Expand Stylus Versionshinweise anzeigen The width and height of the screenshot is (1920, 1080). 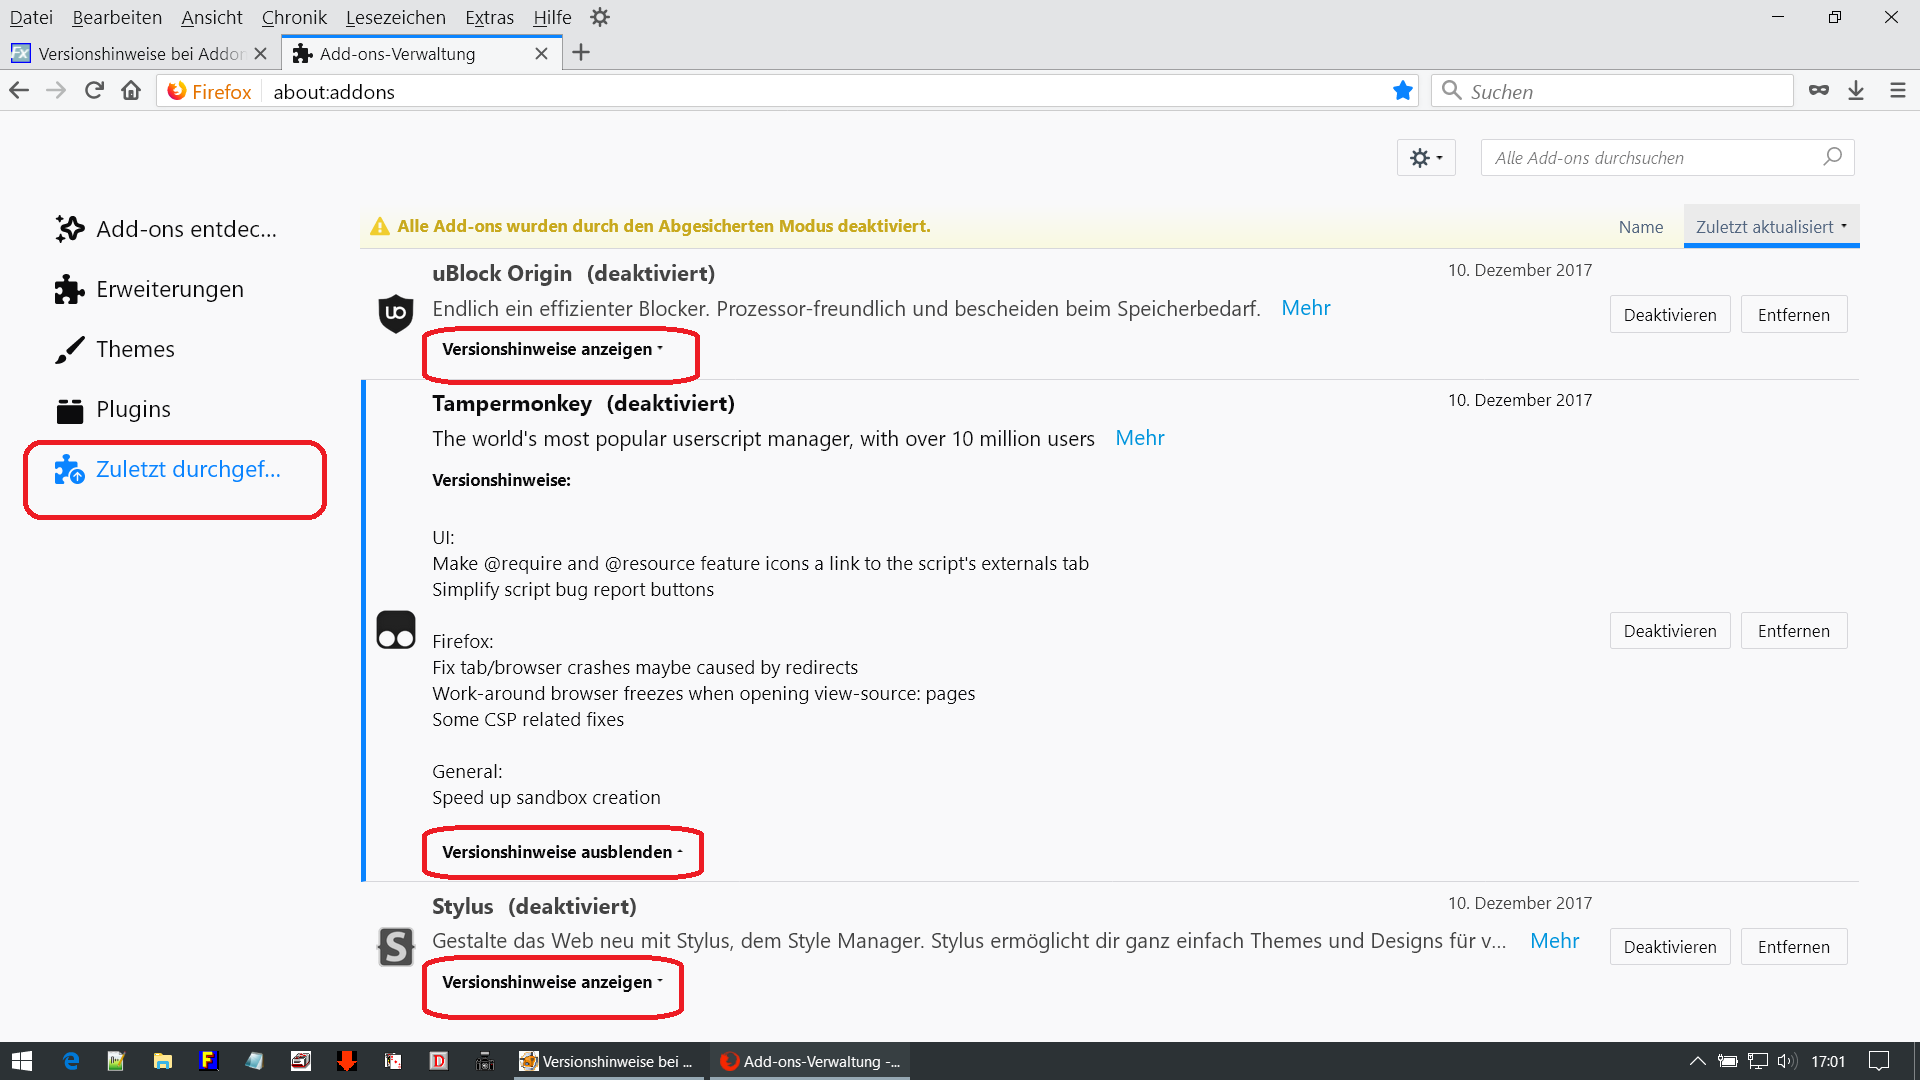click(x=552, y=982)
